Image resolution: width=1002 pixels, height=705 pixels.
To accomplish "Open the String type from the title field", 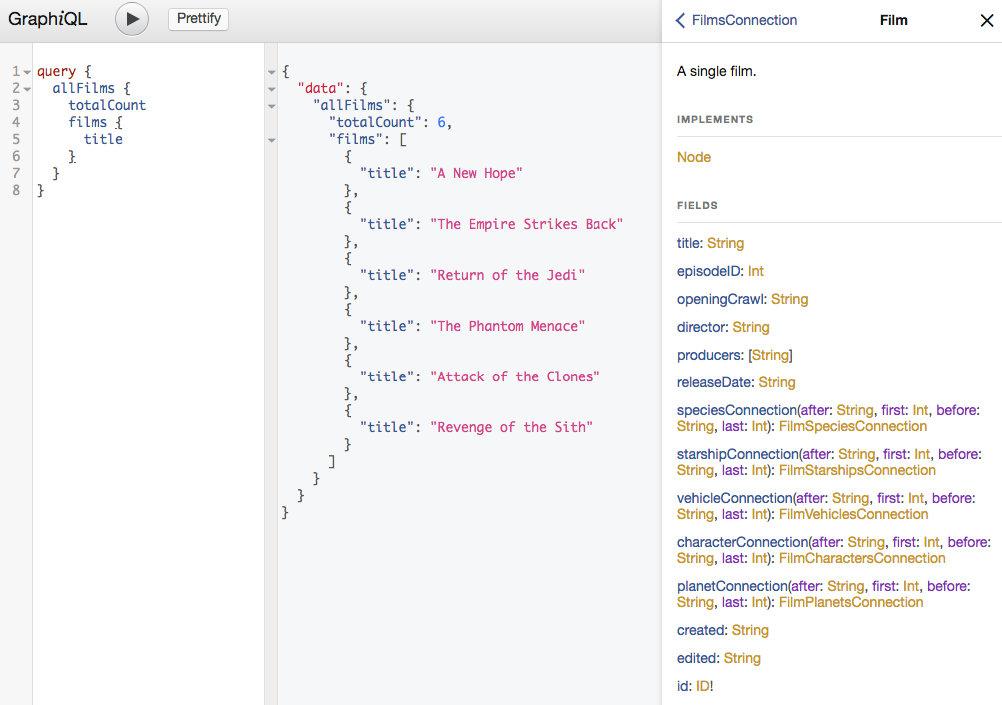I will 726,243.
